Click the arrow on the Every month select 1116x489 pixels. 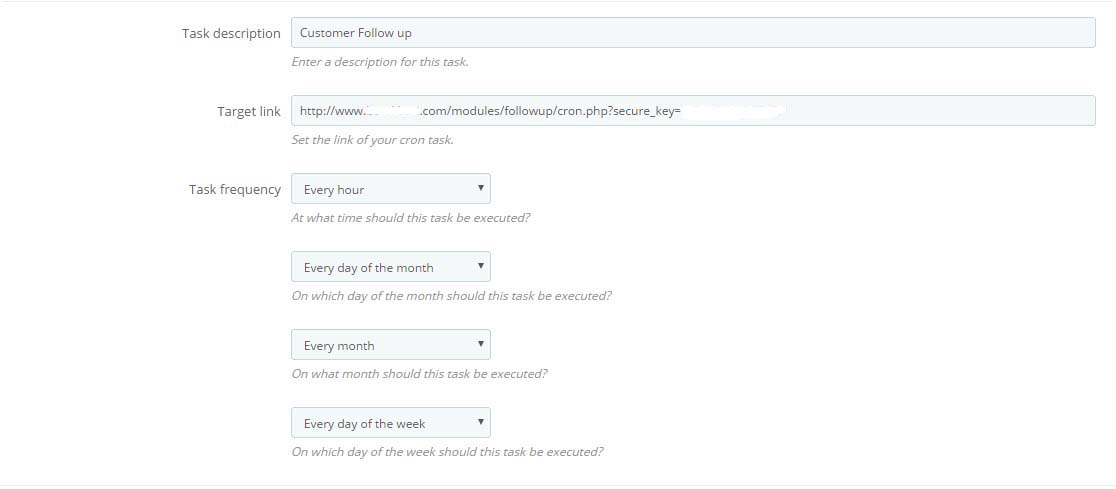480,344
